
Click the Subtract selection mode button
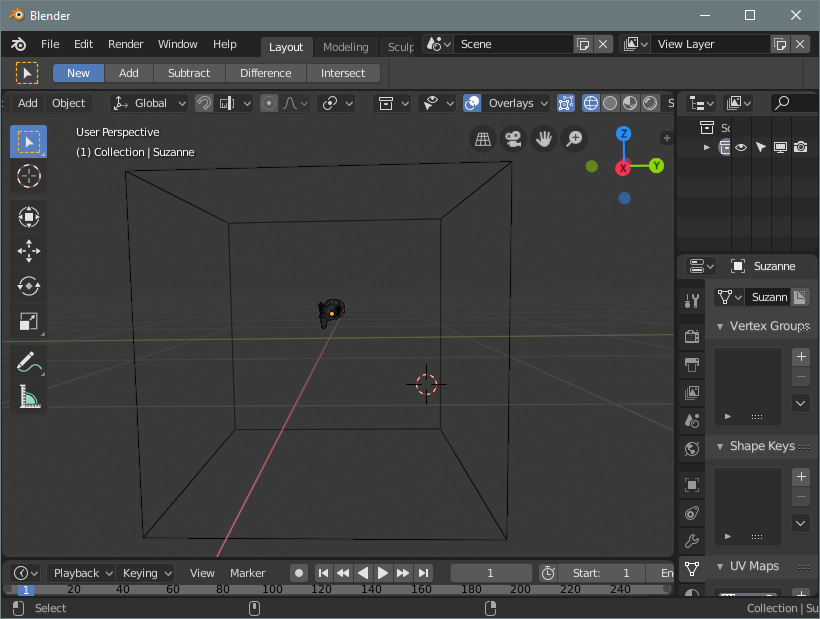point(189,73)
